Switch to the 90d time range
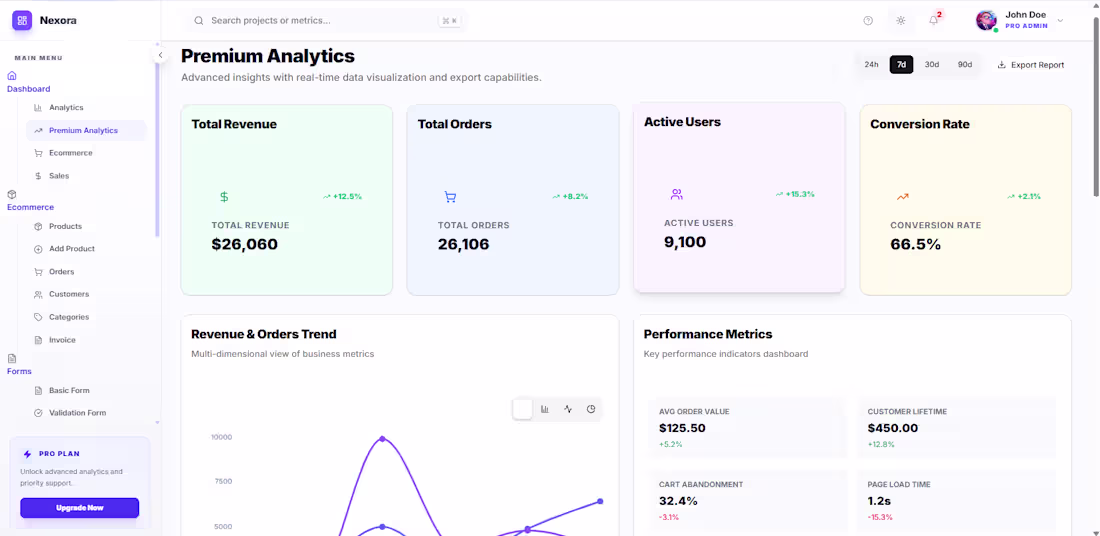Screen dimensions: 1100x536 point(965,65)
